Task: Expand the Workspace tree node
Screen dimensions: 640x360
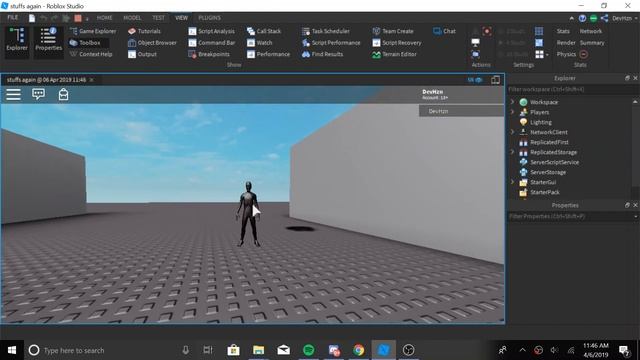Action: [512, 102]
